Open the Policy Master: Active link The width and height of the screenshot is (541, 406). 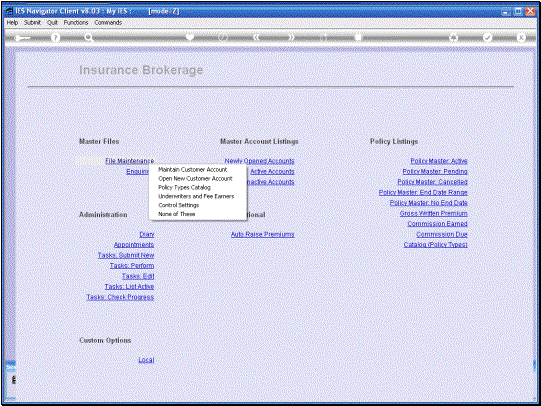(439, 161)
